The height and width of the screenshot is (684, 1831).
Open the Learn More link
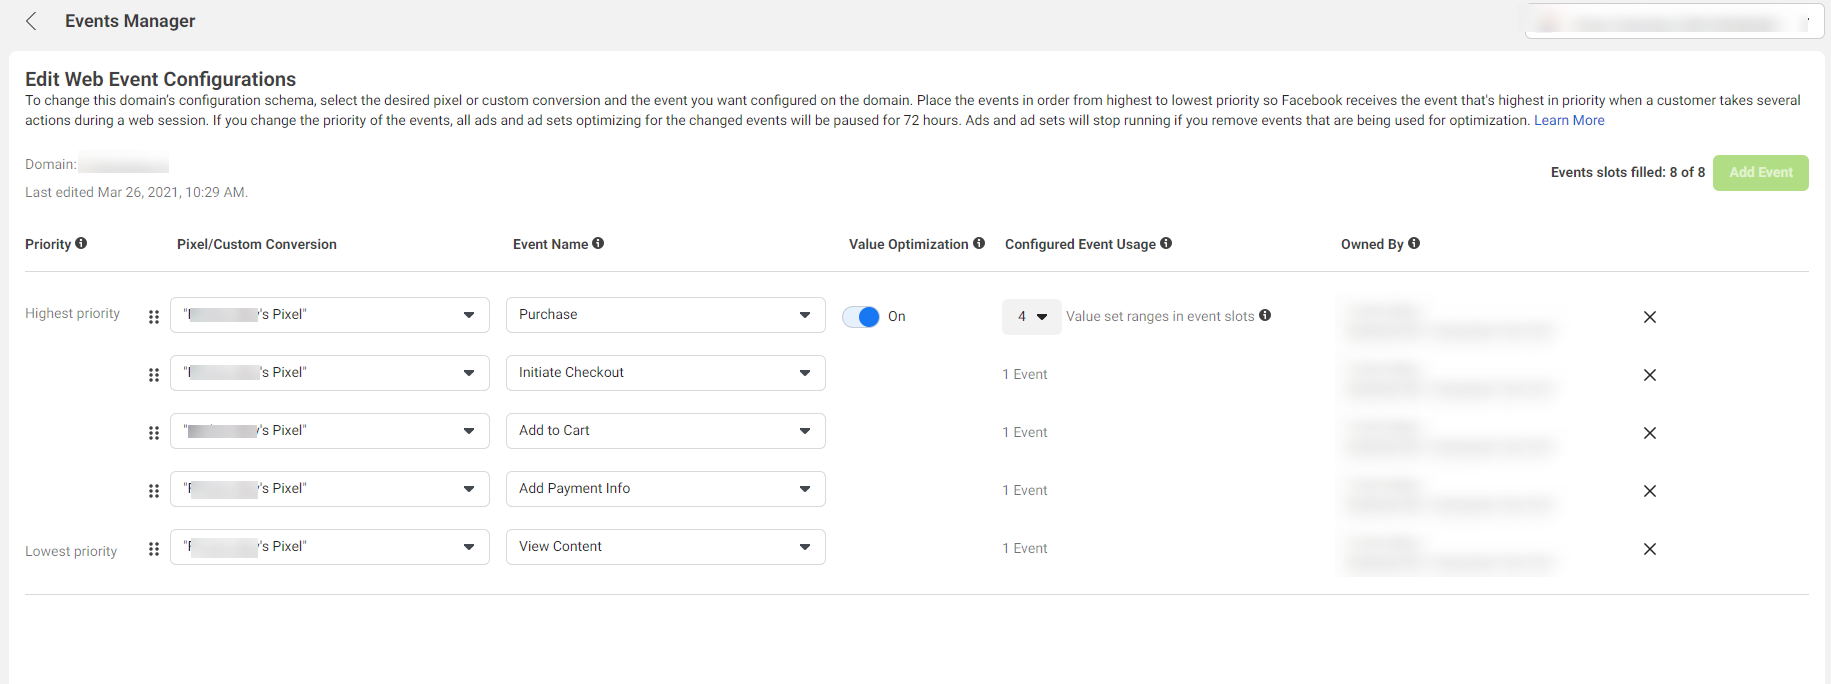pos(1569,120)
